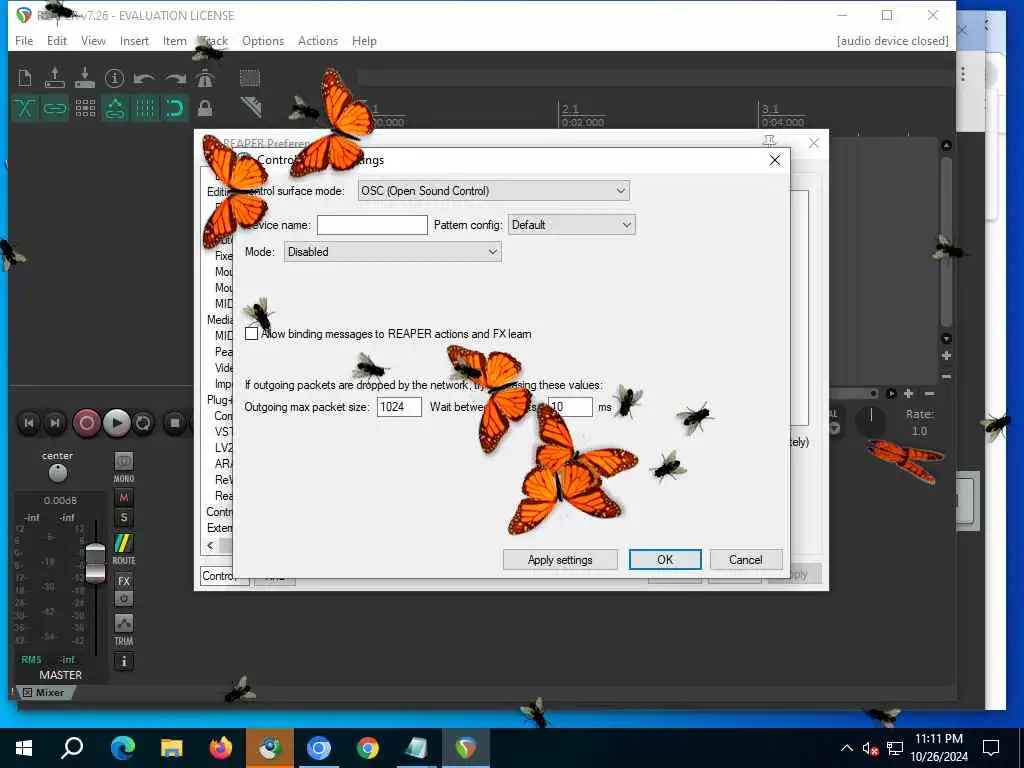Click OK in Control Surface Settings
The height and width of the screenshot is (768, 1024).
(x=665, y=560)
